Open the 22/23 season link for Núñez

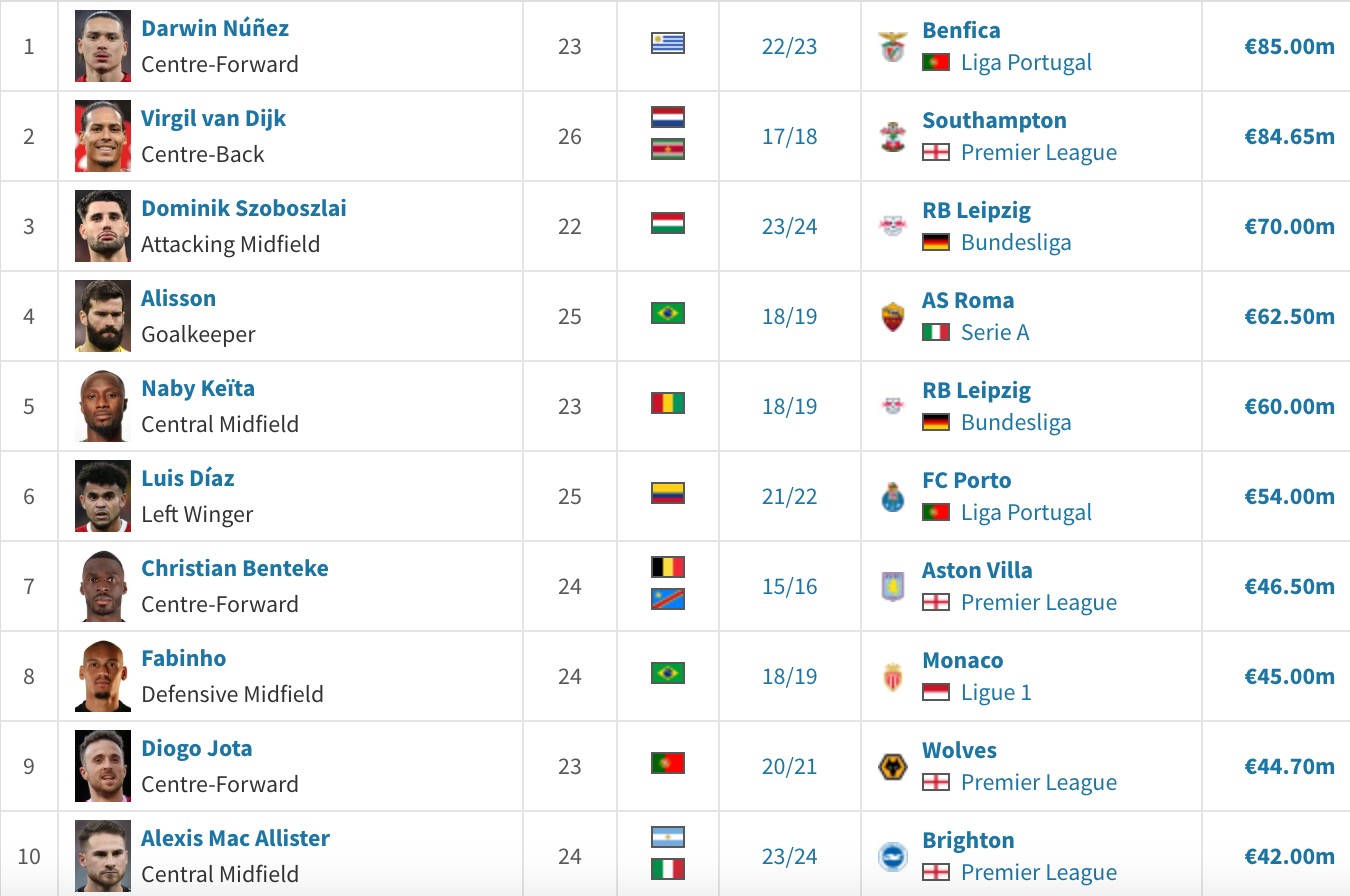[789, 47]
